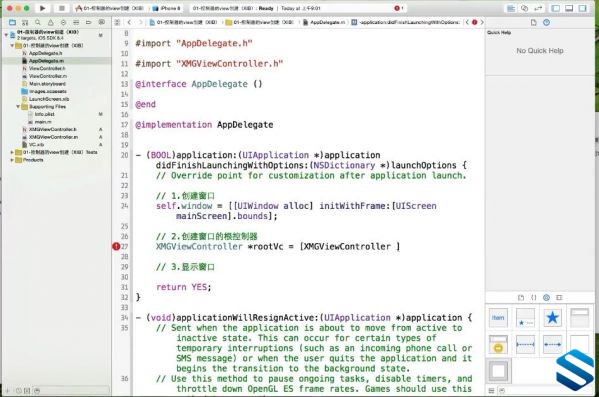The height and width of the screenshot is (397, 599).
Task: Open the Test navigator icon
Action: click(63, 23)
